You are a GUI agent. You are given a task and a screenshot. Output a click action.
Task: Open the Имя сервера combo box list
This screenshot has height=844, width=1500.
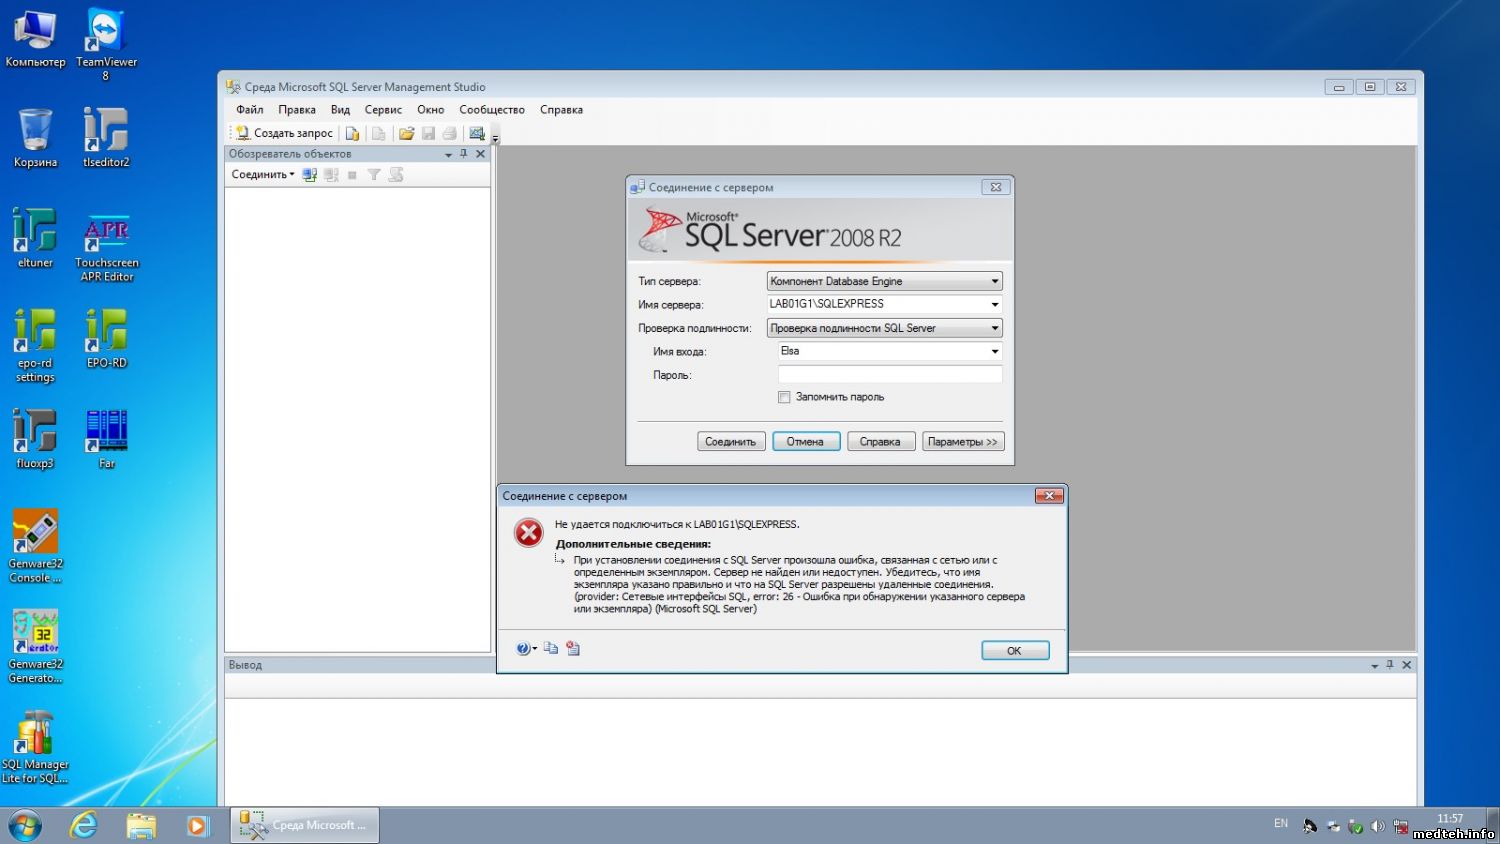[994, 304]
